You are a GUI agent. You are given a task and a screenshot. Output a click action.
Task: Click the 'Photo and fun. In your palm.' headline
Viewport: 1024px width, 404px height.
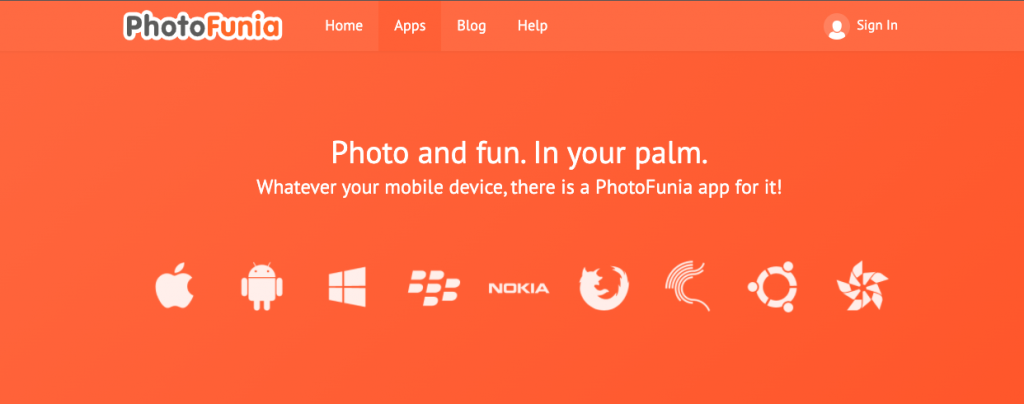(519, 153)
